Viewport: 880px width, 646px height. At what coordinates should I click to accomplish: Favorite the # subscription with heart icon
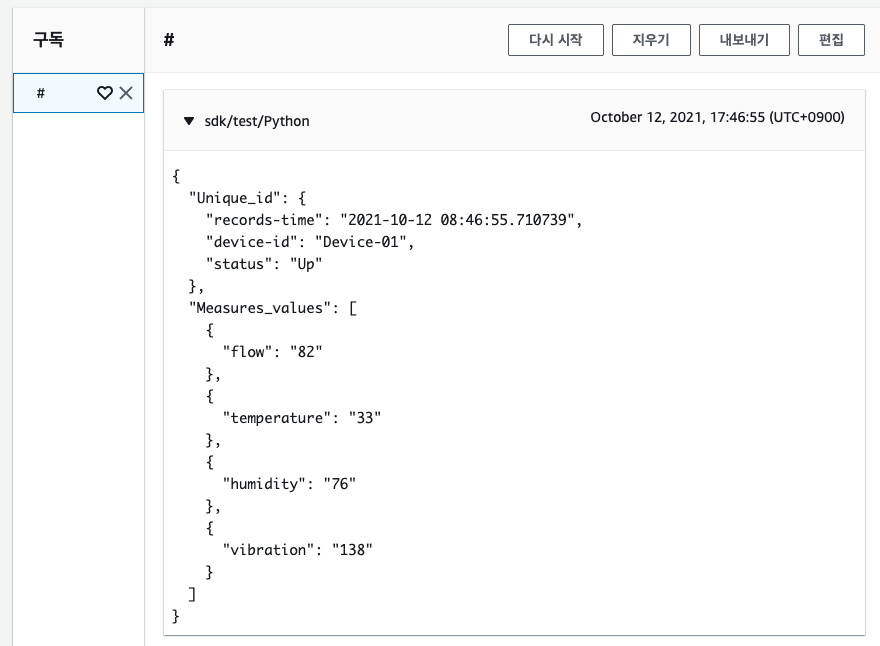[x=105, y=93]
